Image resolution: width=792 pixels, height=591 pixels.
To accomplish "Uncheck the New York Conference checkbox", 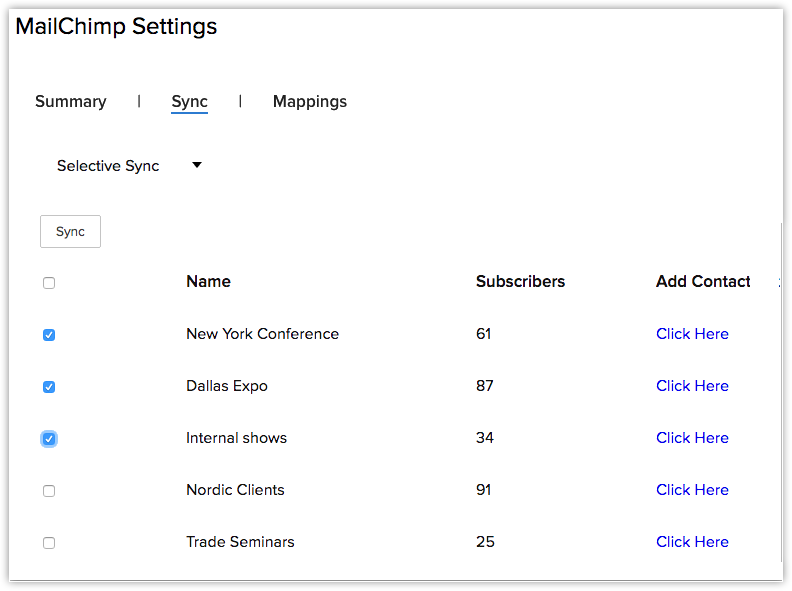I will [x=49, y=335].
